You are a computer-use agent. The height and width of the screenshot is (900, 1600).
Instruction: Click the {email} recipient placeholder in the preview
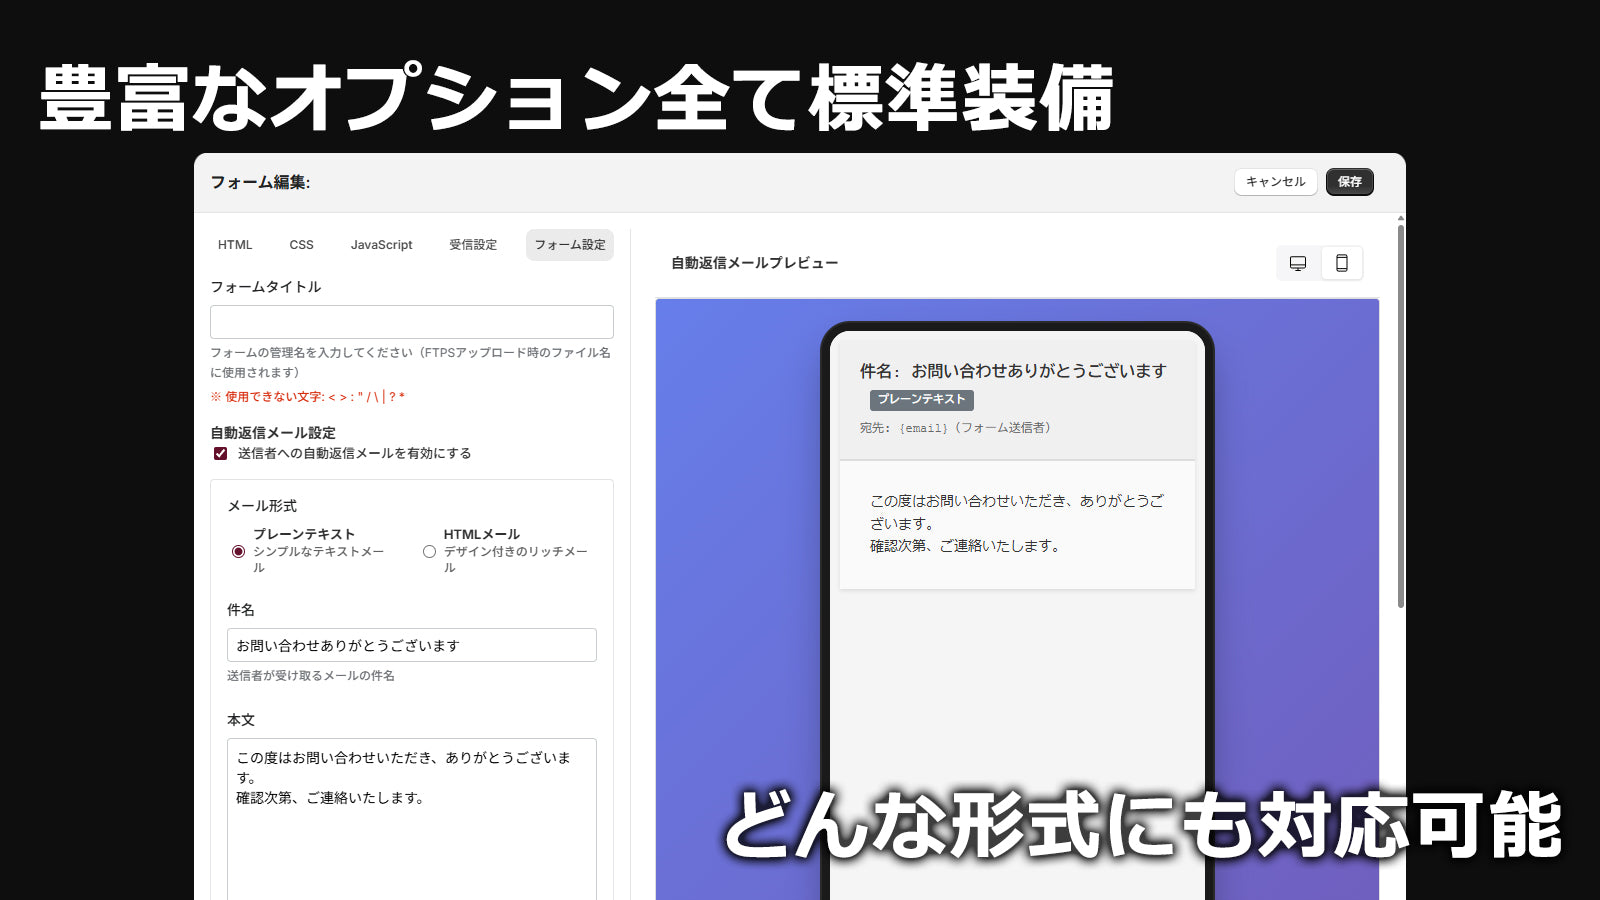pyautogui.click(x=922, y=426)
